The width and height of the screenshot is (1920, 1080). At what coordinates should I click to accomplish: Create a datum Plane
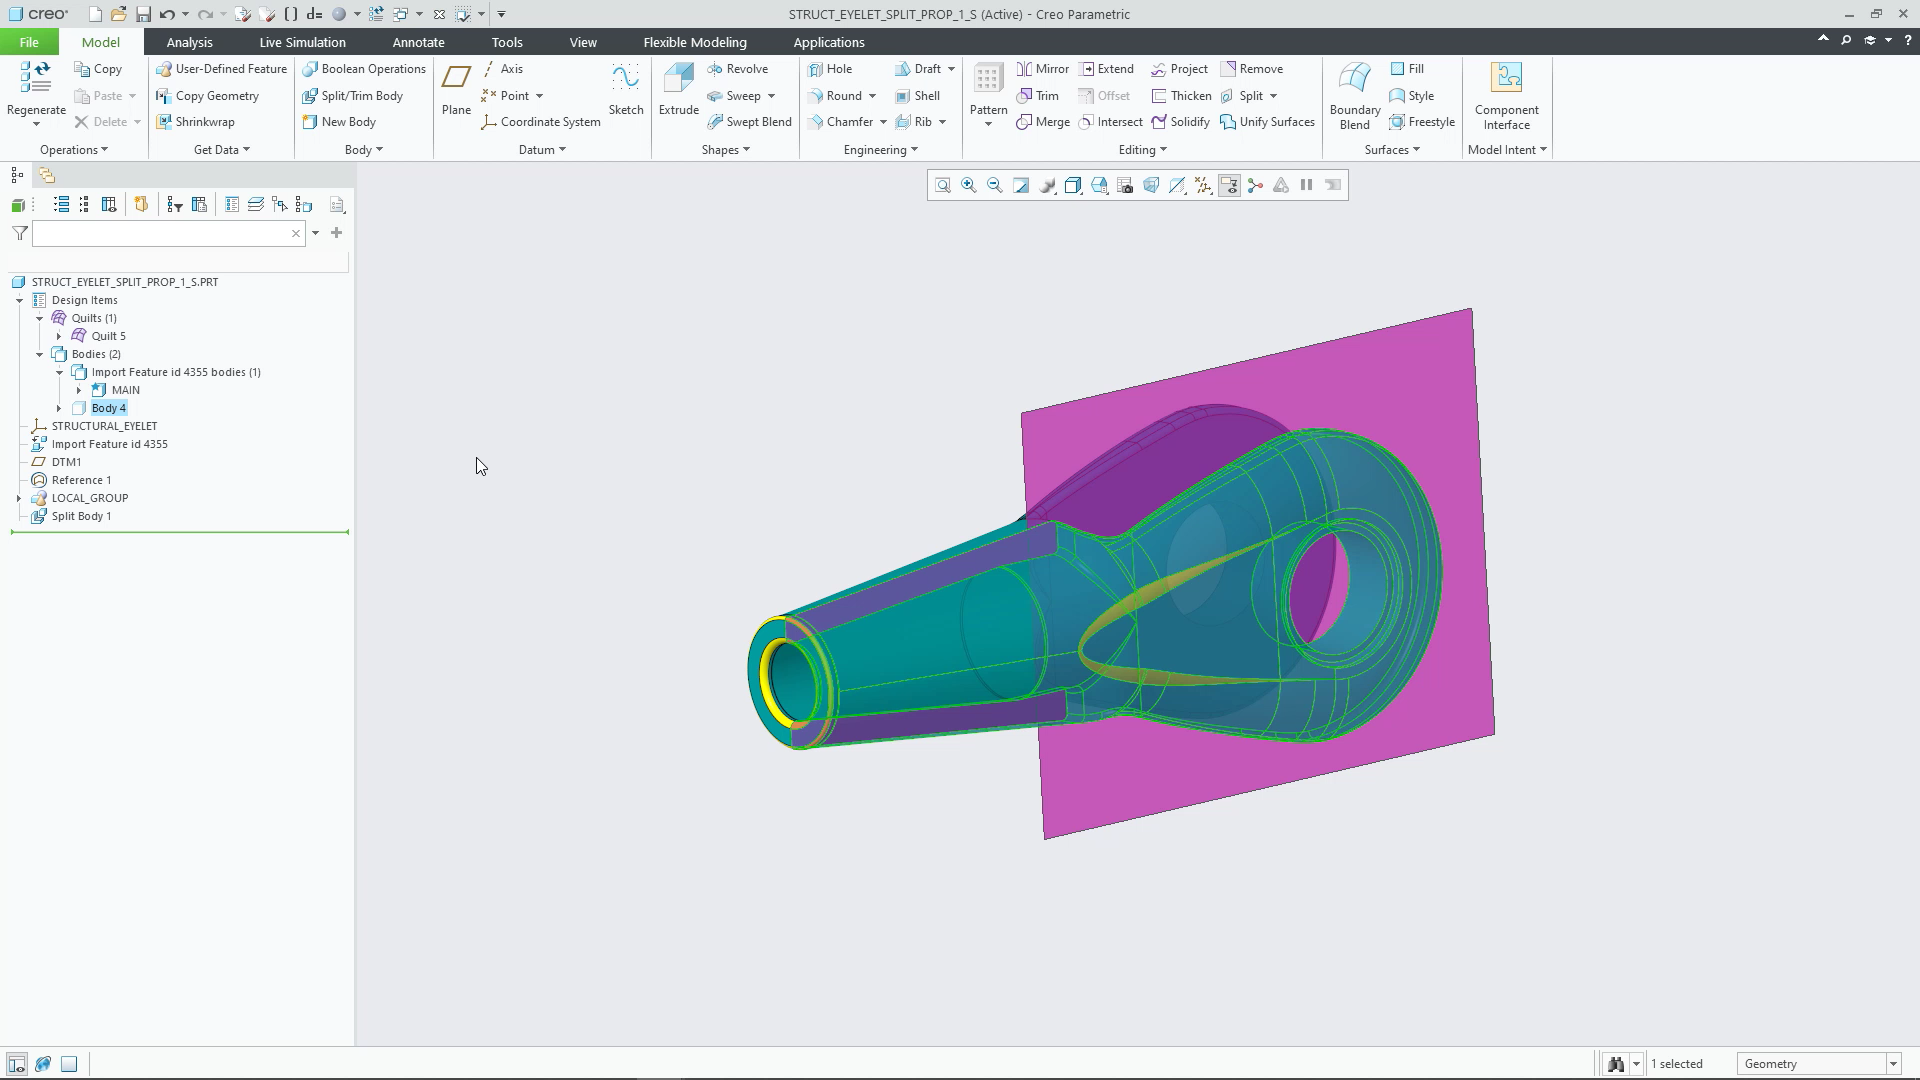[x=456, y=90]
